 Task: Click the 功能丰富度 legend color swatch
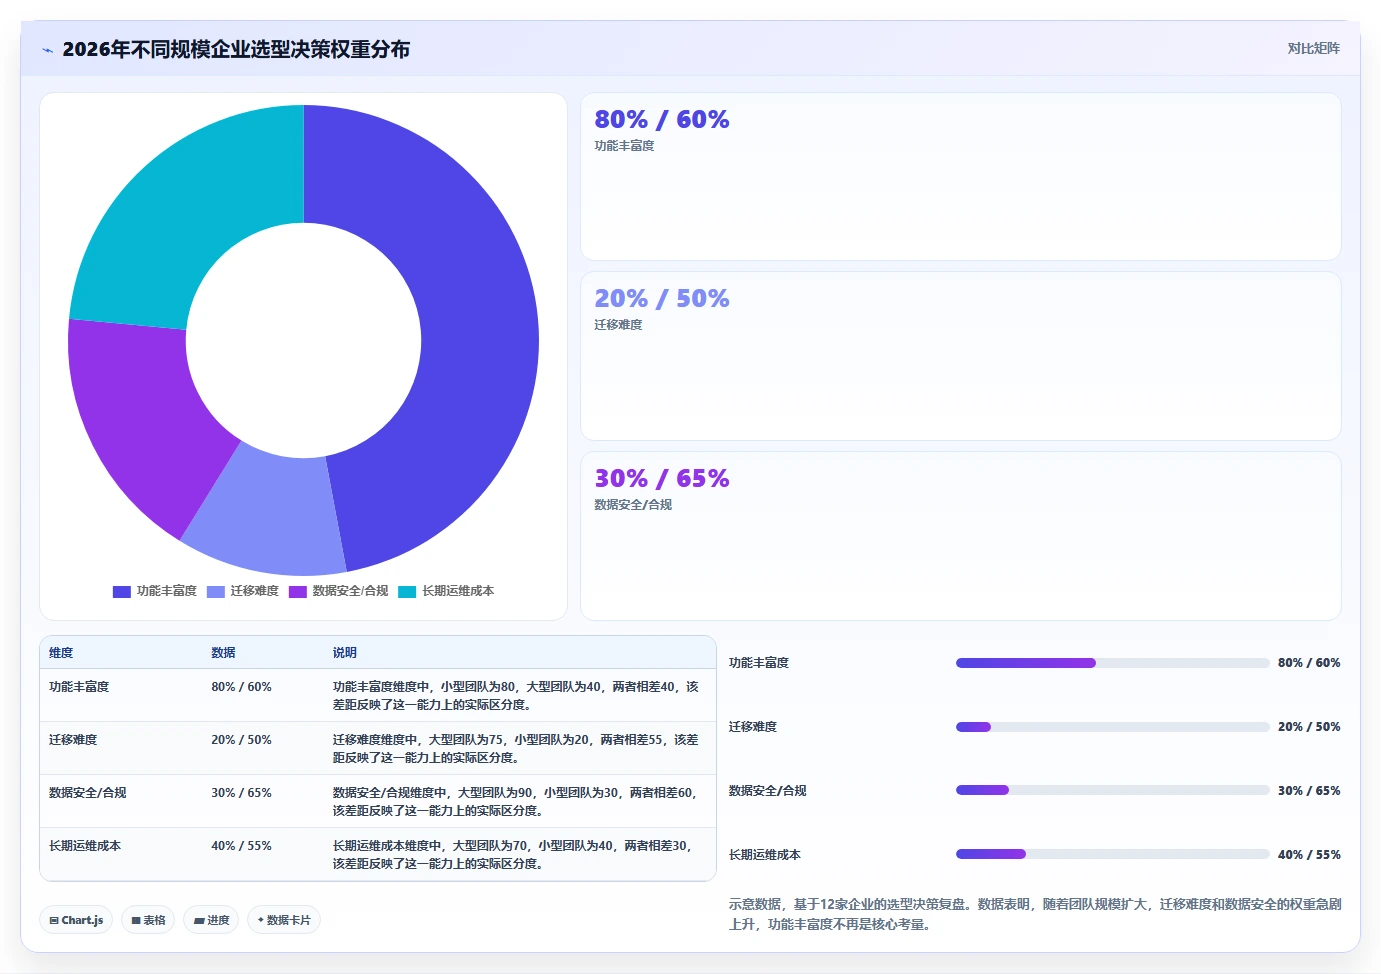click(x=122, y=592)
